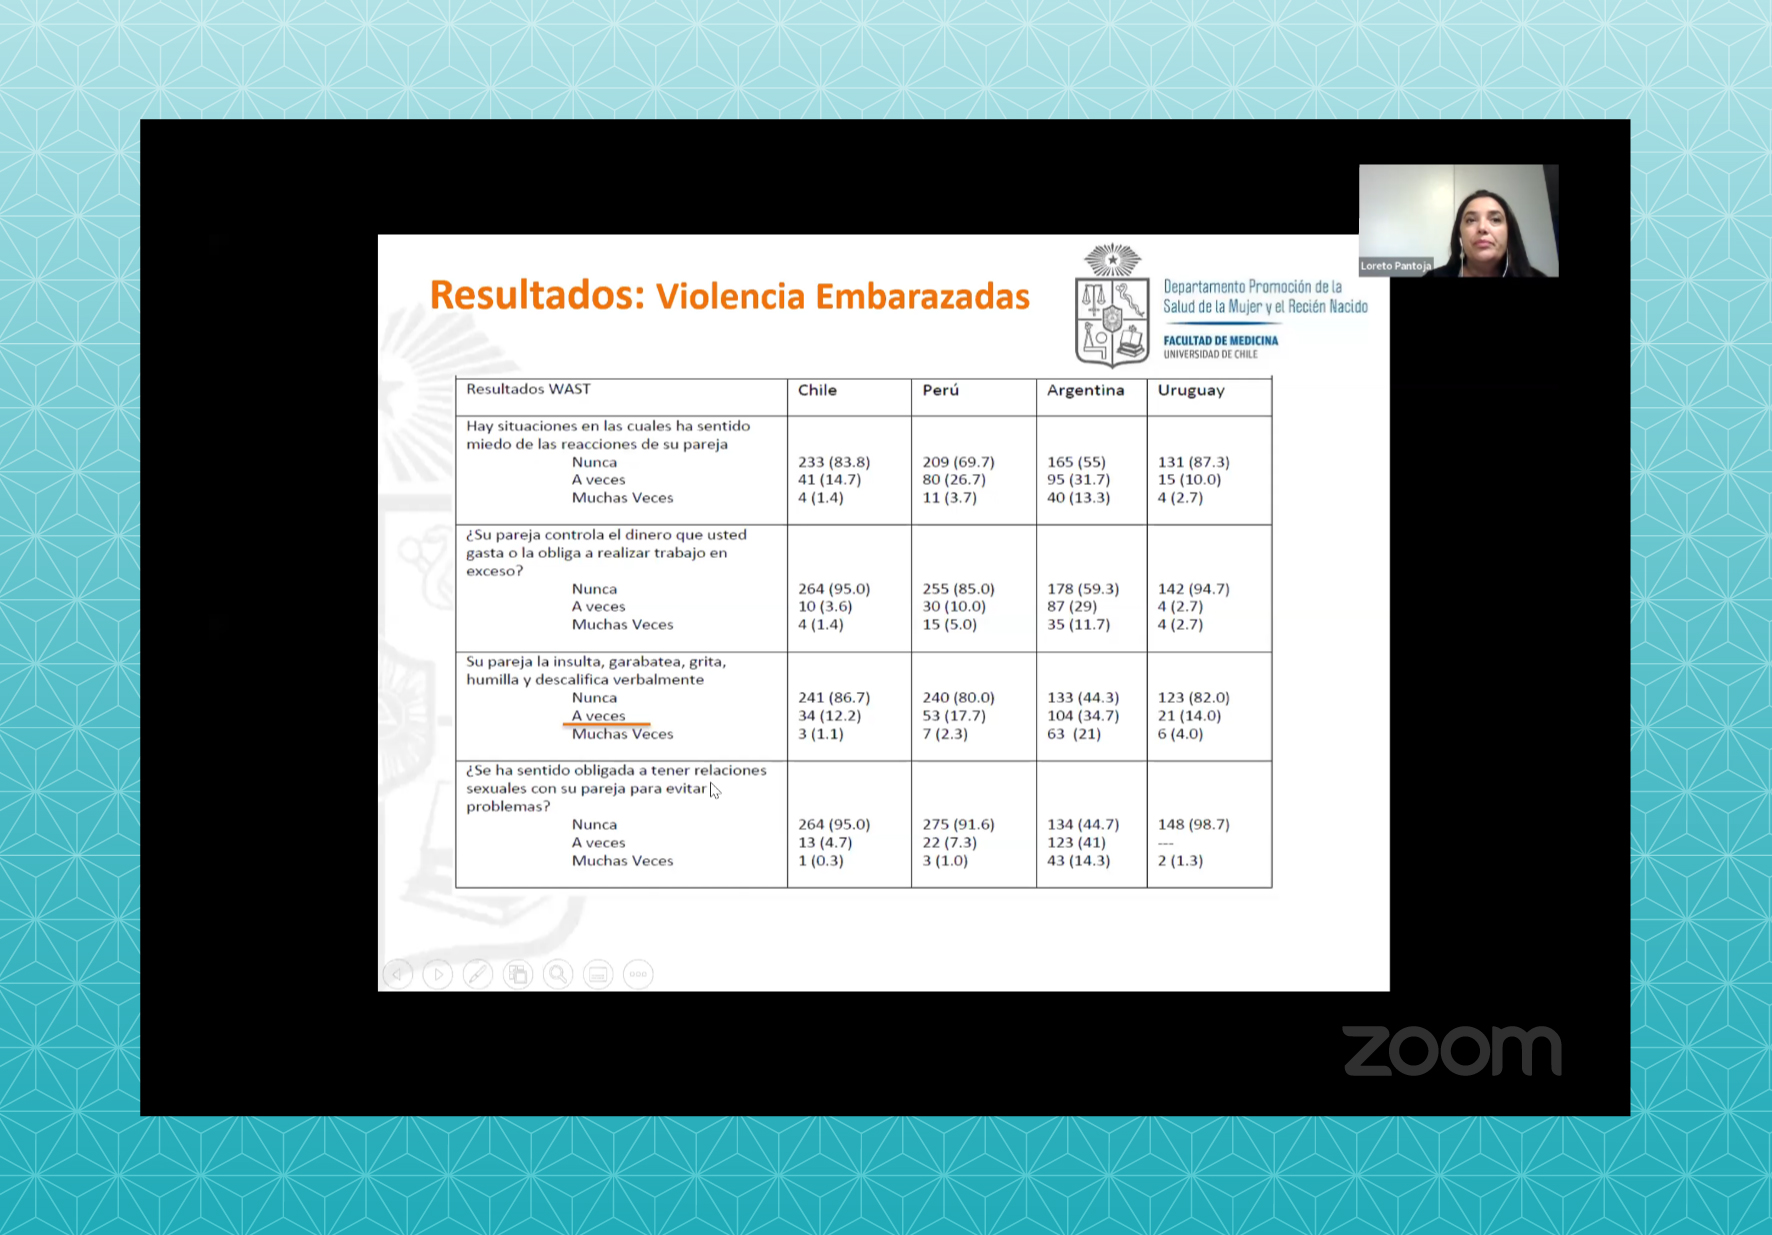Click the value 165 (55)
Image resolution: width=1772 pixels, height=1235 pixels.
[x=1076, y=462]
